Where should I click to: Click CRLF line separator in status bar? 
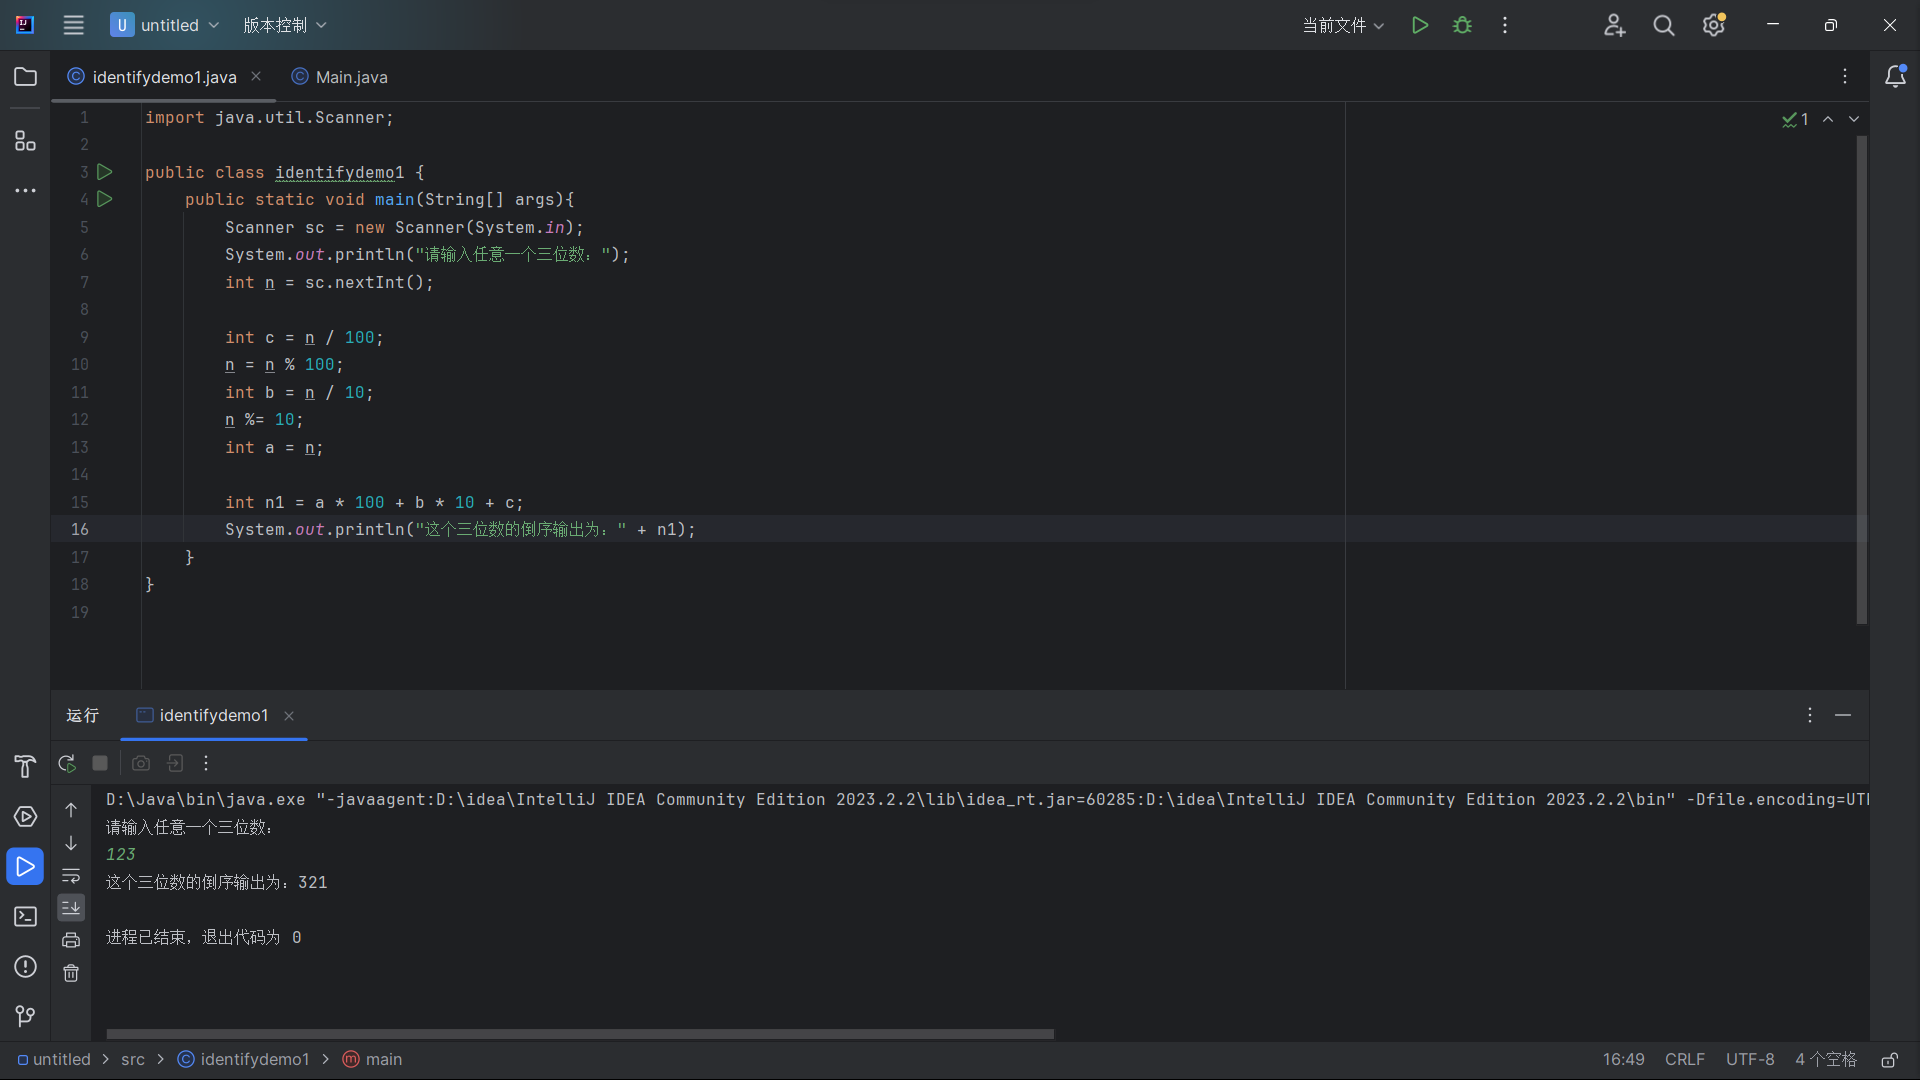[x=1684, y=1059]
